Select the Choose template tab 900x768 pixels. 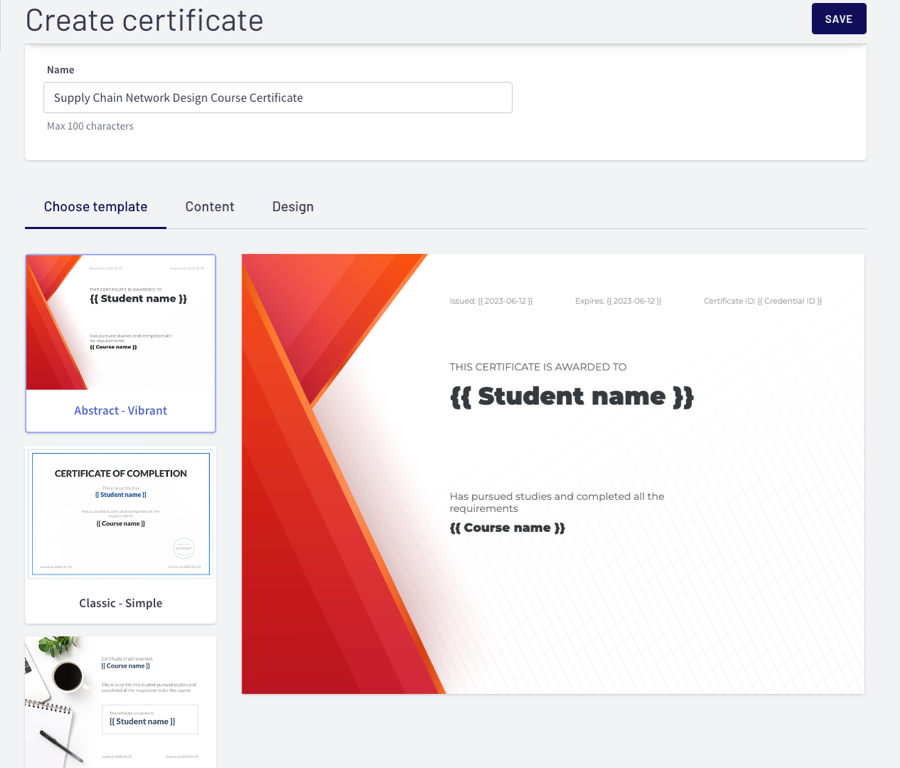(x=95, y=207)
